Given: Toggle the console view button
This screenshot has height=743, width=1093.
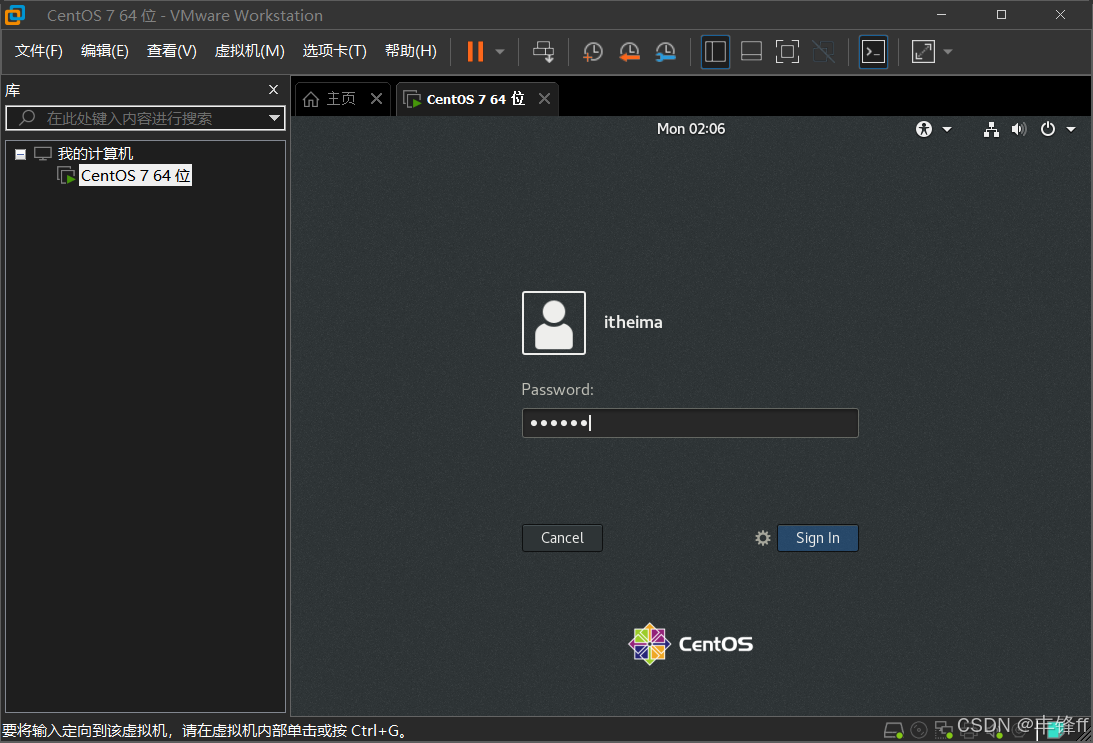Looking at the screenshot, I should pyautogui.click(x=873, y=52).
